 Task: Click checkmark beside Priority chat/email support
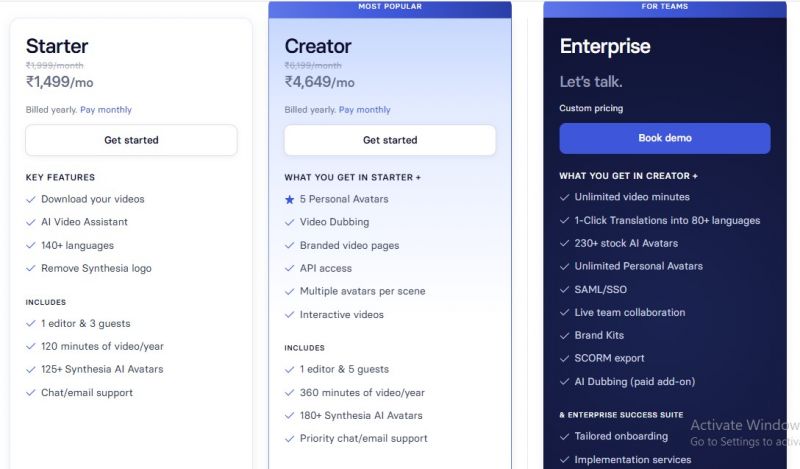coord(289,439)
